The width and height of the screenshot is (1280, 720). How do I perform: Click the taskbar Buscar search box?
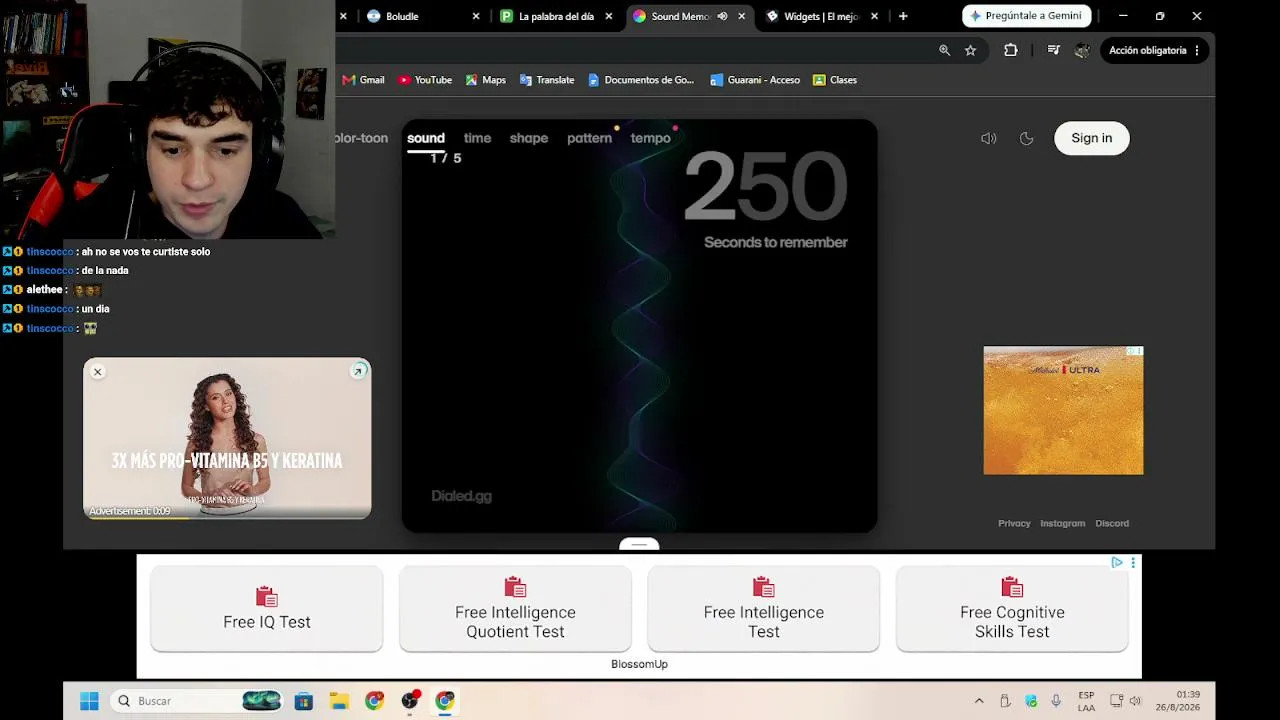(x=196, y=701)
